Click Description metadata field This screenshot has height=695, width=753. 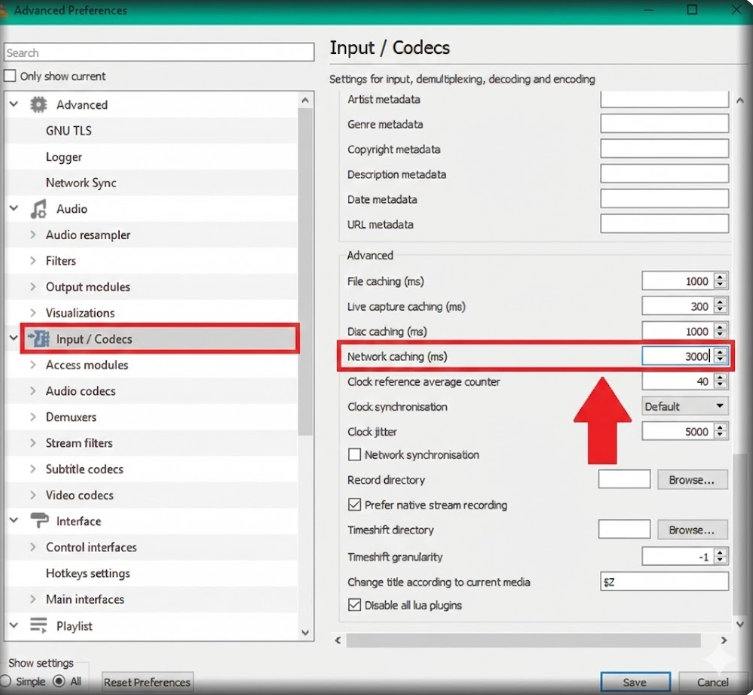664,173
